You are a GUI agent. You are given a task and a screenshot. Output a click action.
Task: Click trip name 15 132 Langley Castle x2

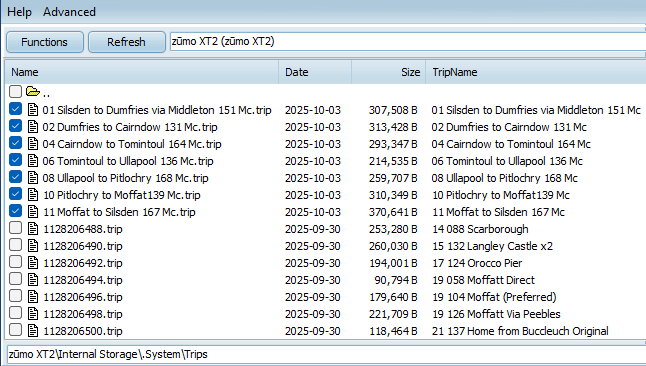pos(492,246)
